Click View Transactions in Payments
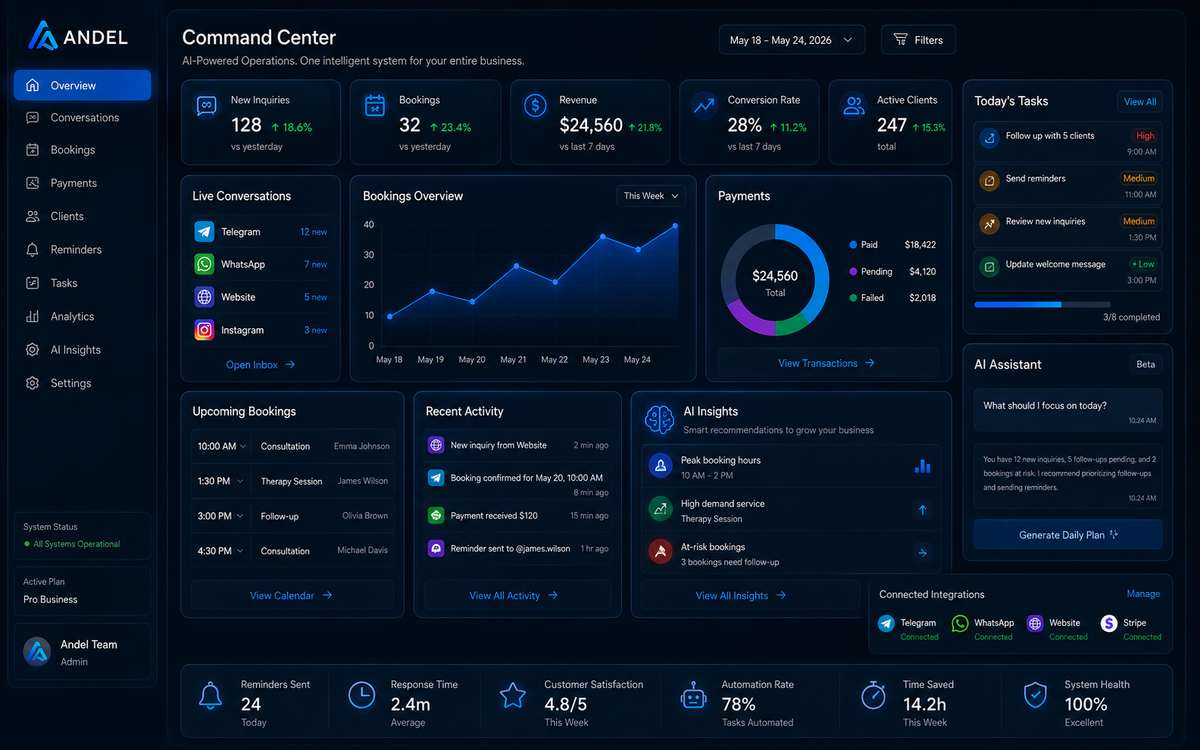 pos(827,363)
